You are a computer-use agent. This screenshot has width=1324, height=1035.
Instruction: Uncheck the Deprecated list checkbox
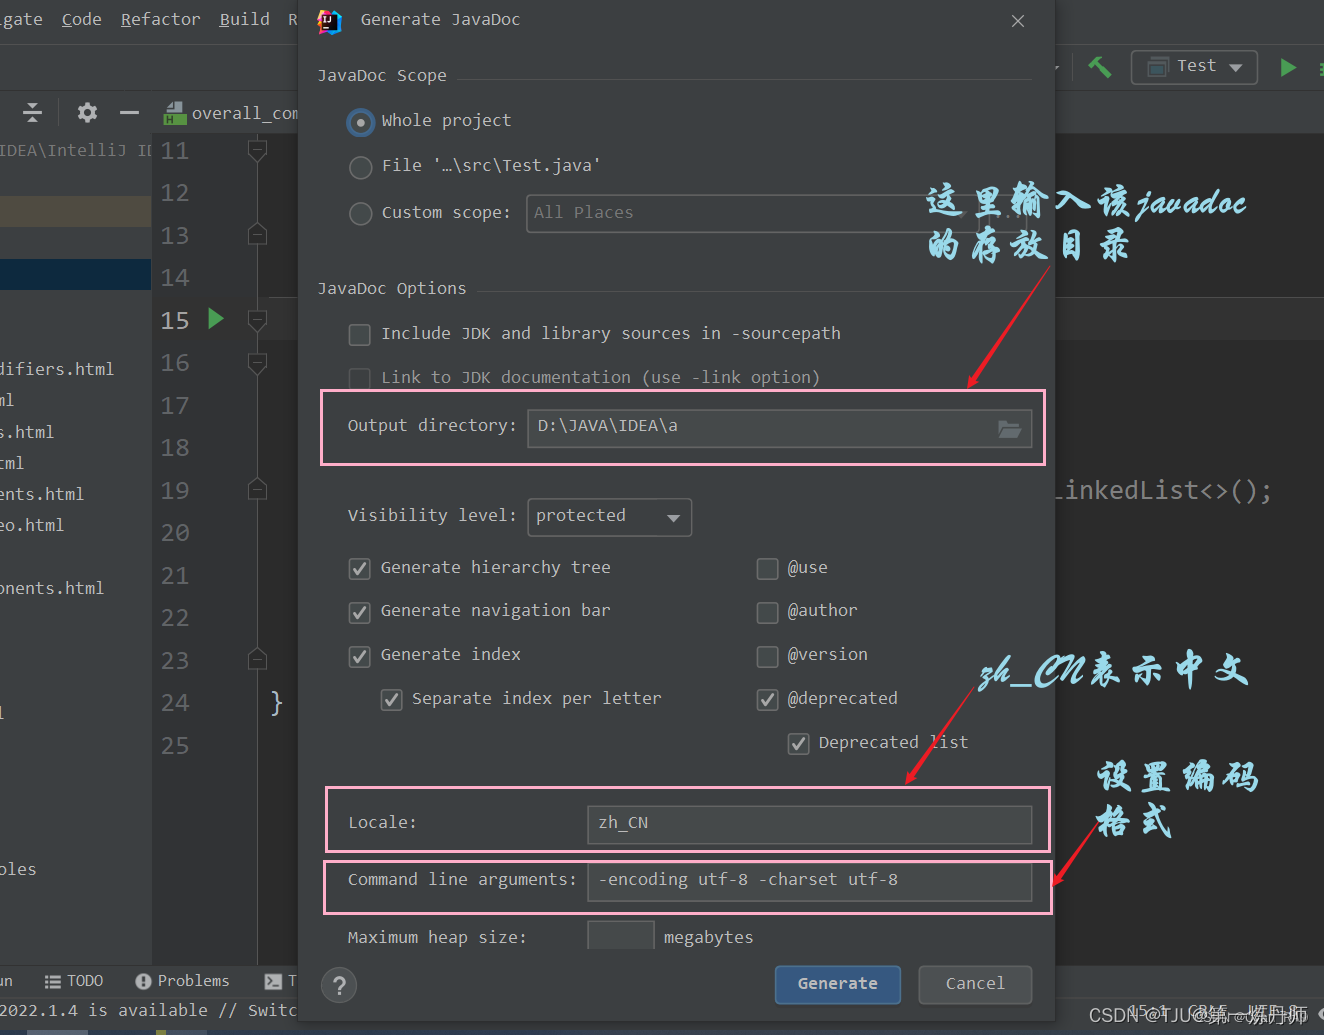click(798, 744)
